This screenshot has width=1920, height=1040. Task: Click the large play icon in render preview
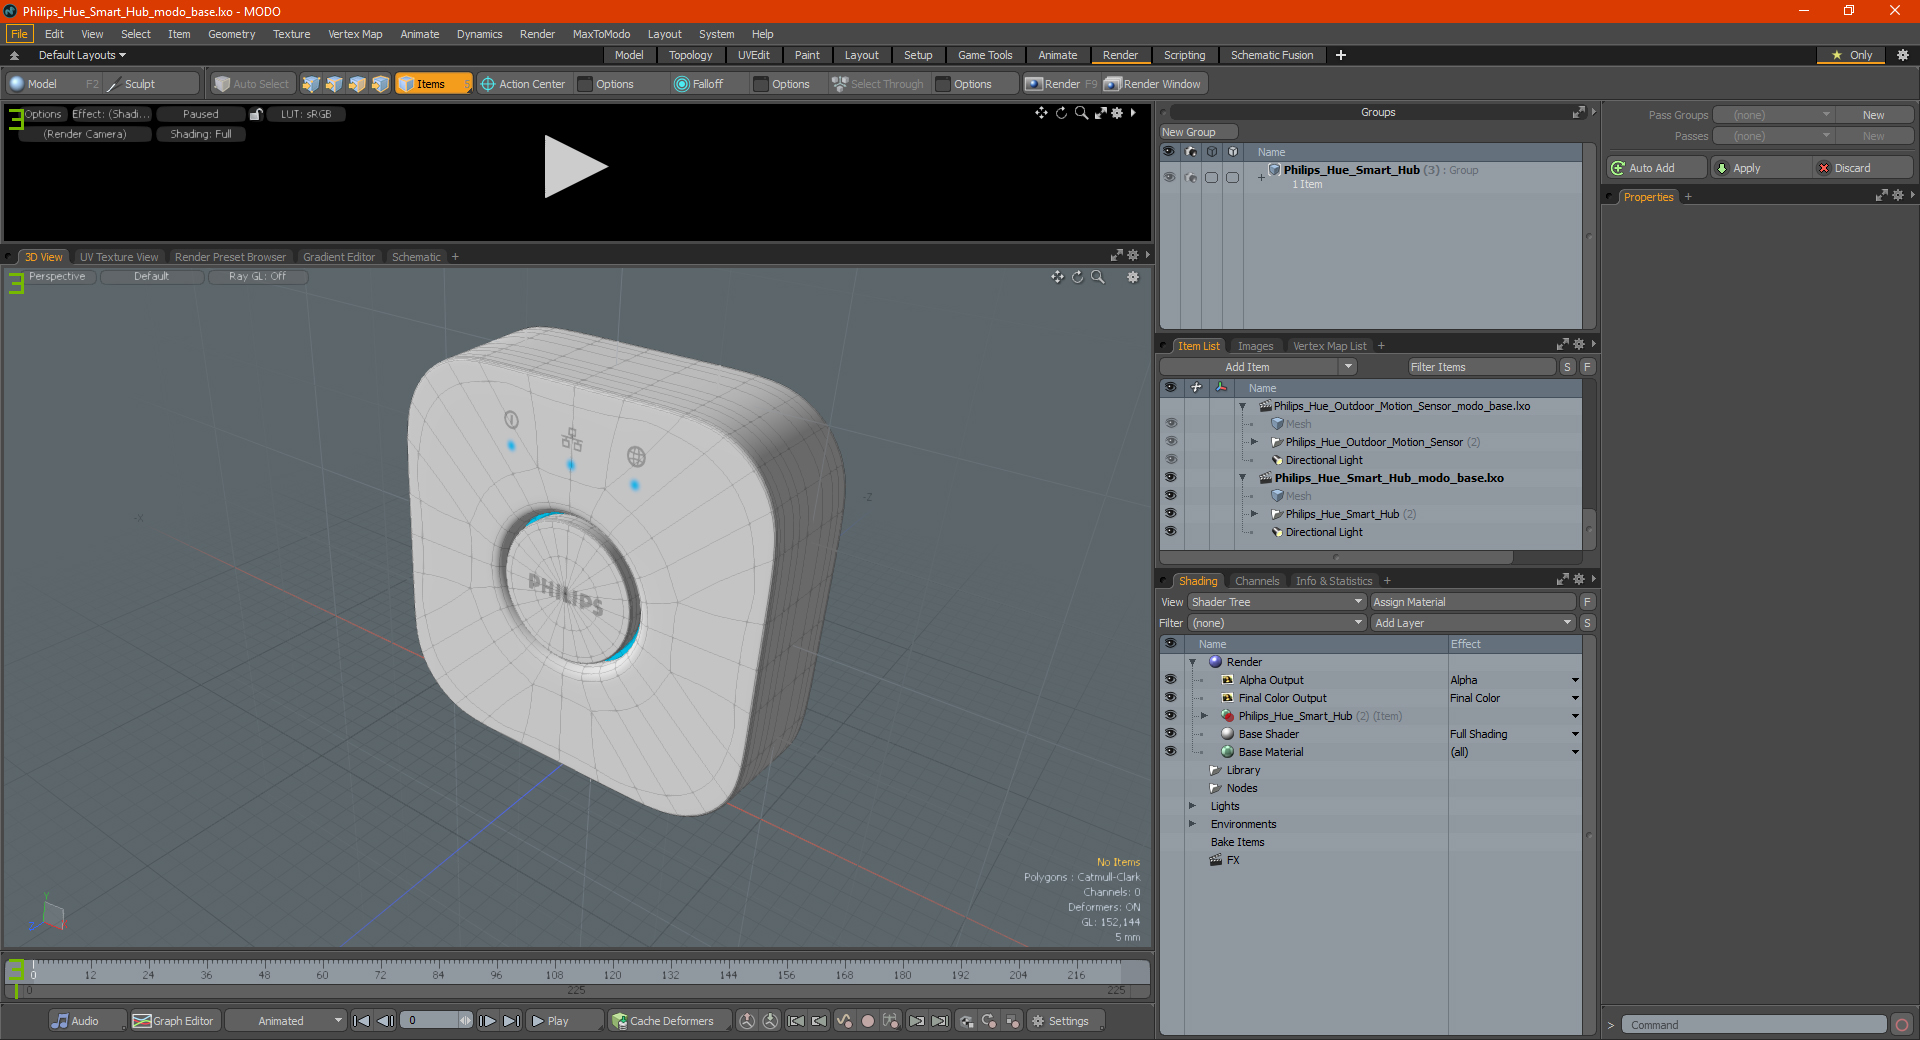(575, 167)
